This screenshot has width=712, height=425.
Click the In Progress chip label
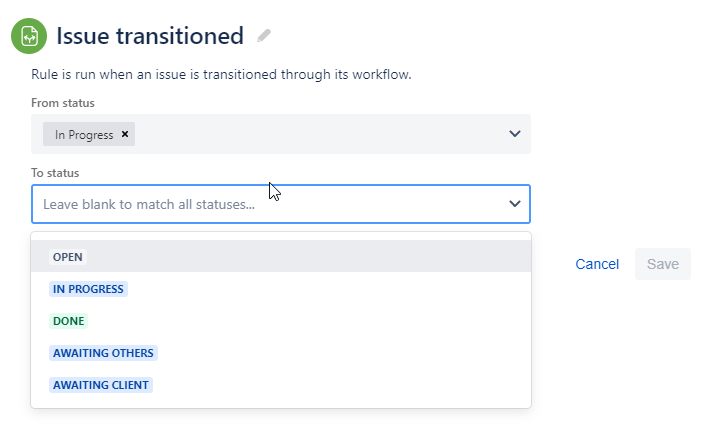(x=84, y=135)
